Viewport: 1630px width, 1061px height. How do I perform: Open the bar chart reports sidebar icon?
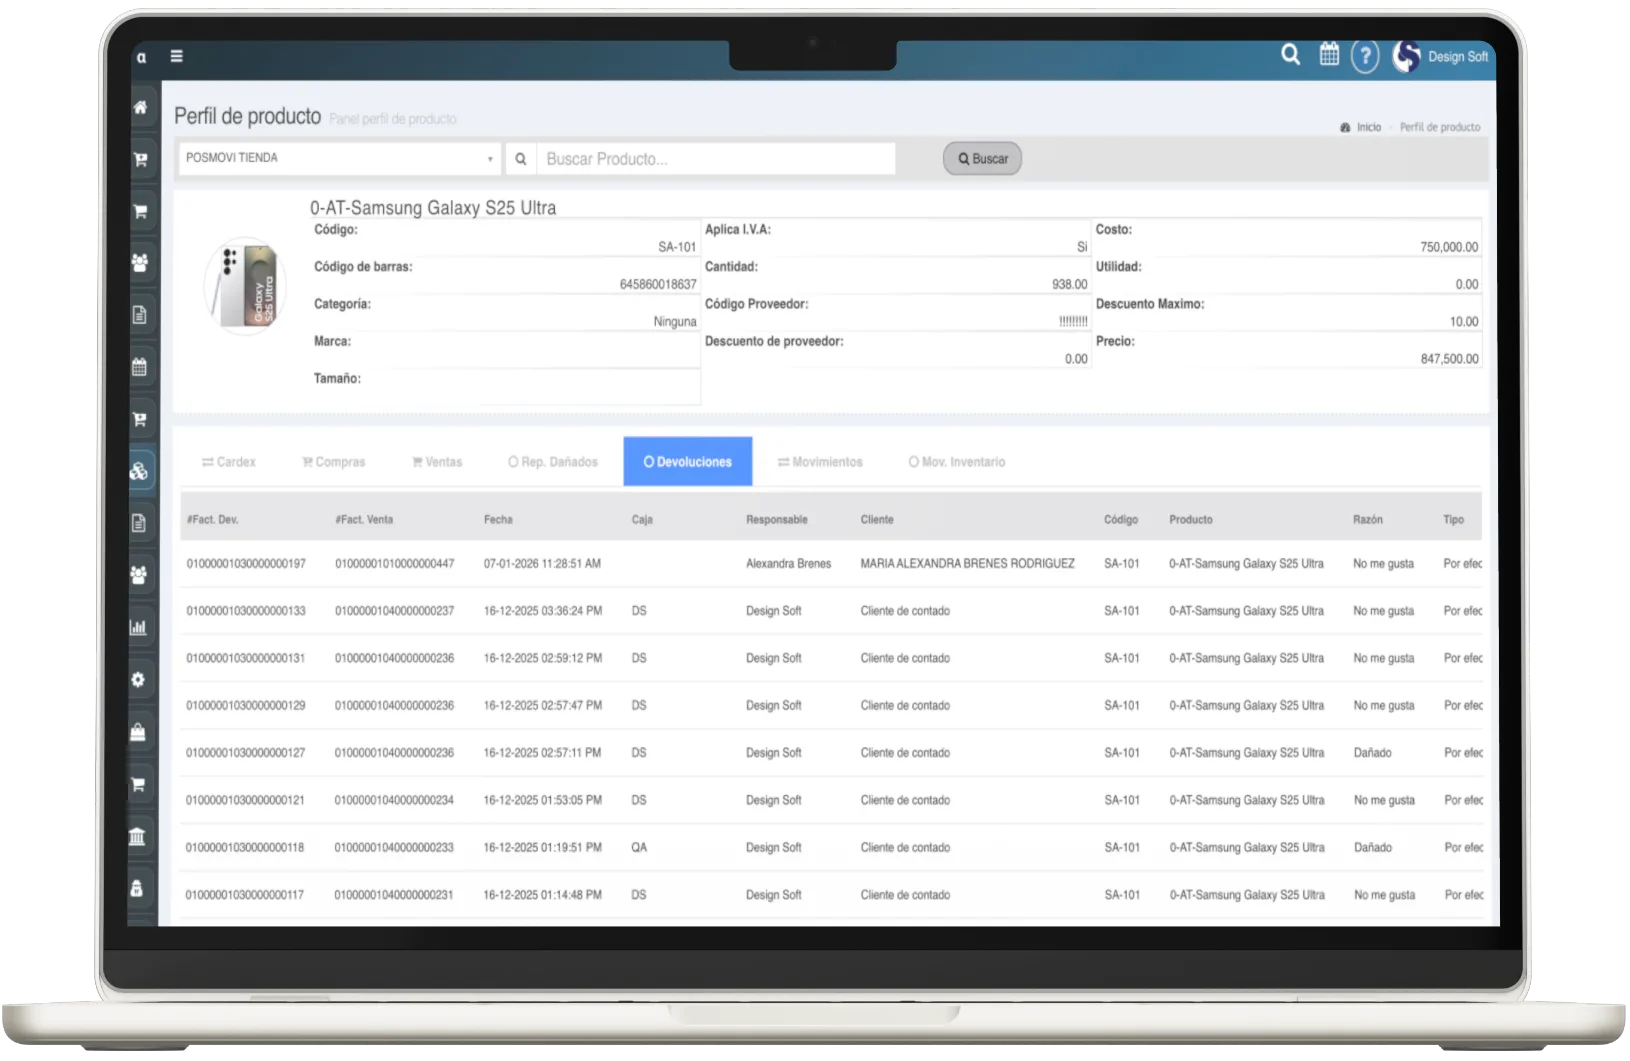click(139, 627)
